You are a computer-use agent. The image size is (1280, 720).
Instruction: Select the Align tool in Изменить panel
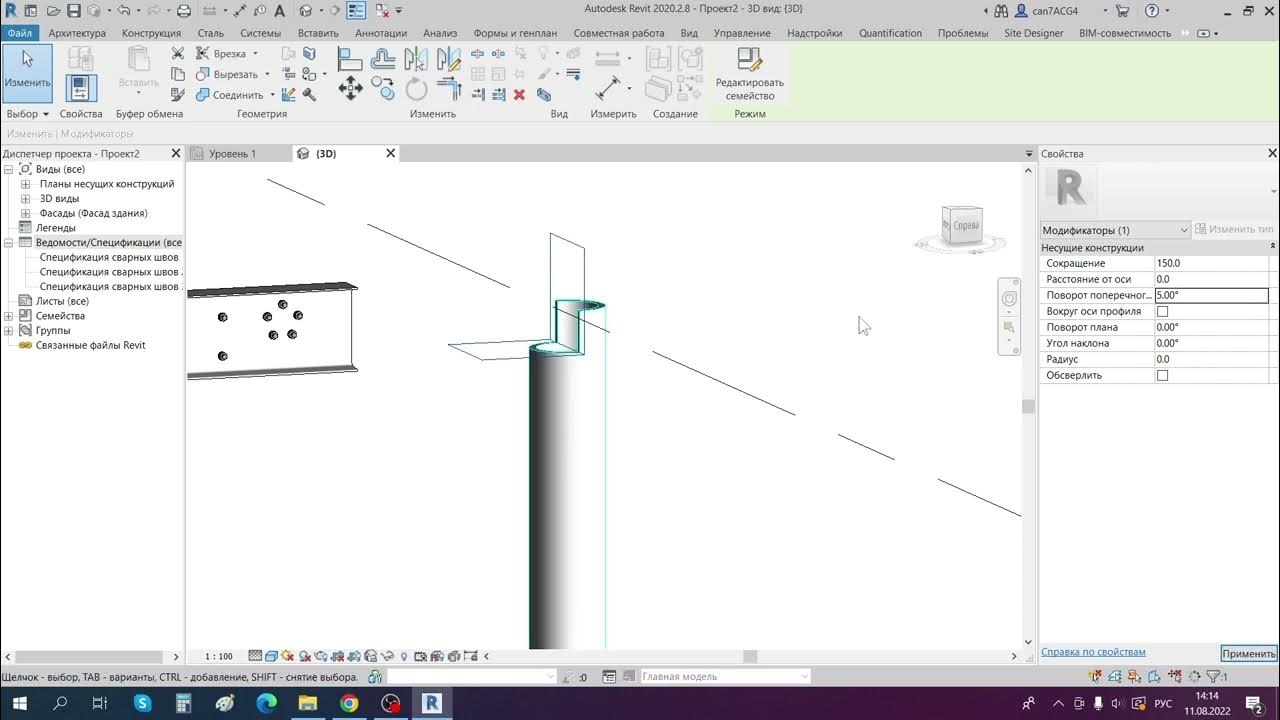pos(350,59)
